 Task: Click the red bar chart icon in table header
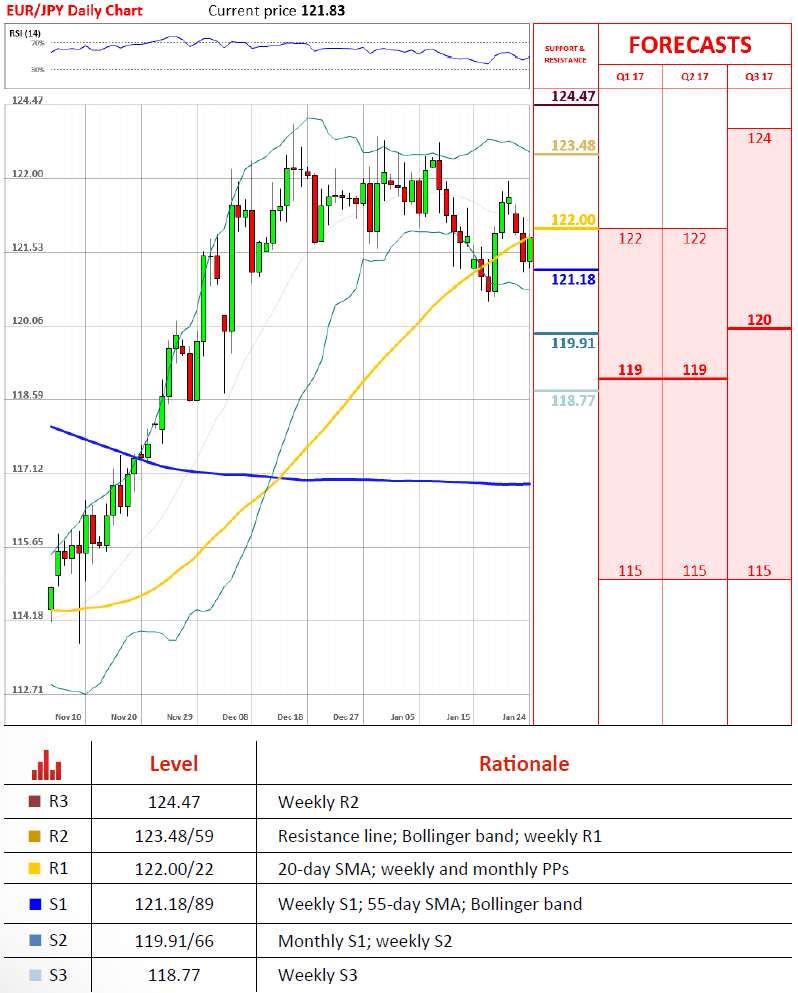[x=47, y=764]
